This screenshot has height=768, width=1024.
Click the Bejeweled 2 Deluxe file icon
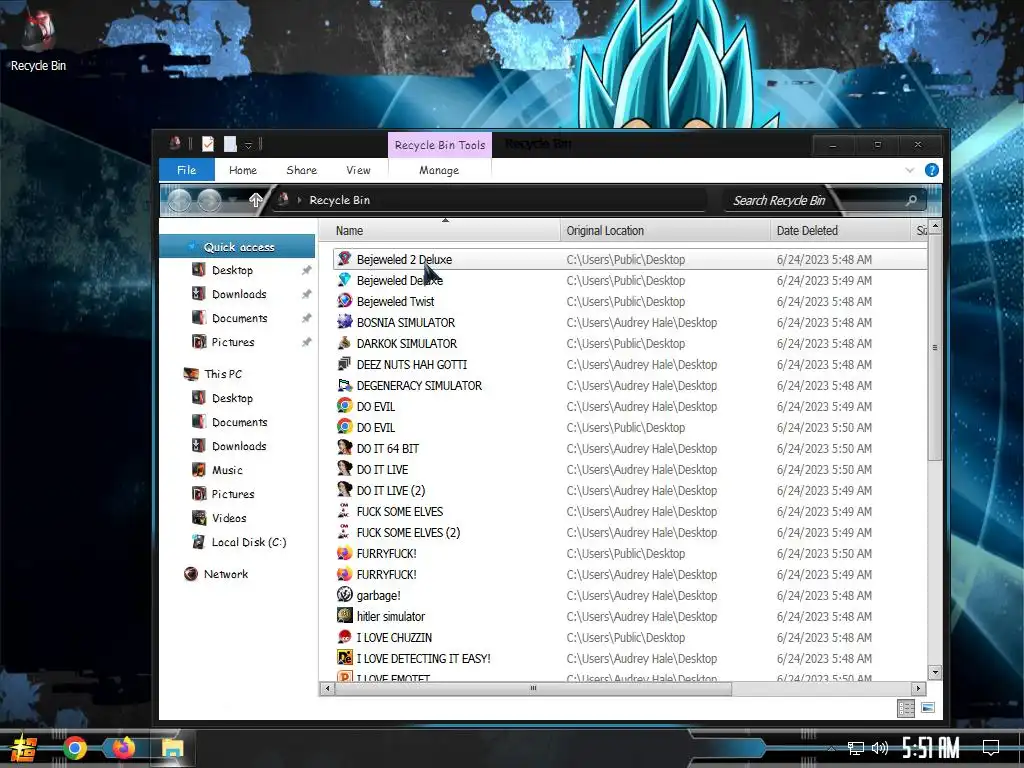(345, 259)
